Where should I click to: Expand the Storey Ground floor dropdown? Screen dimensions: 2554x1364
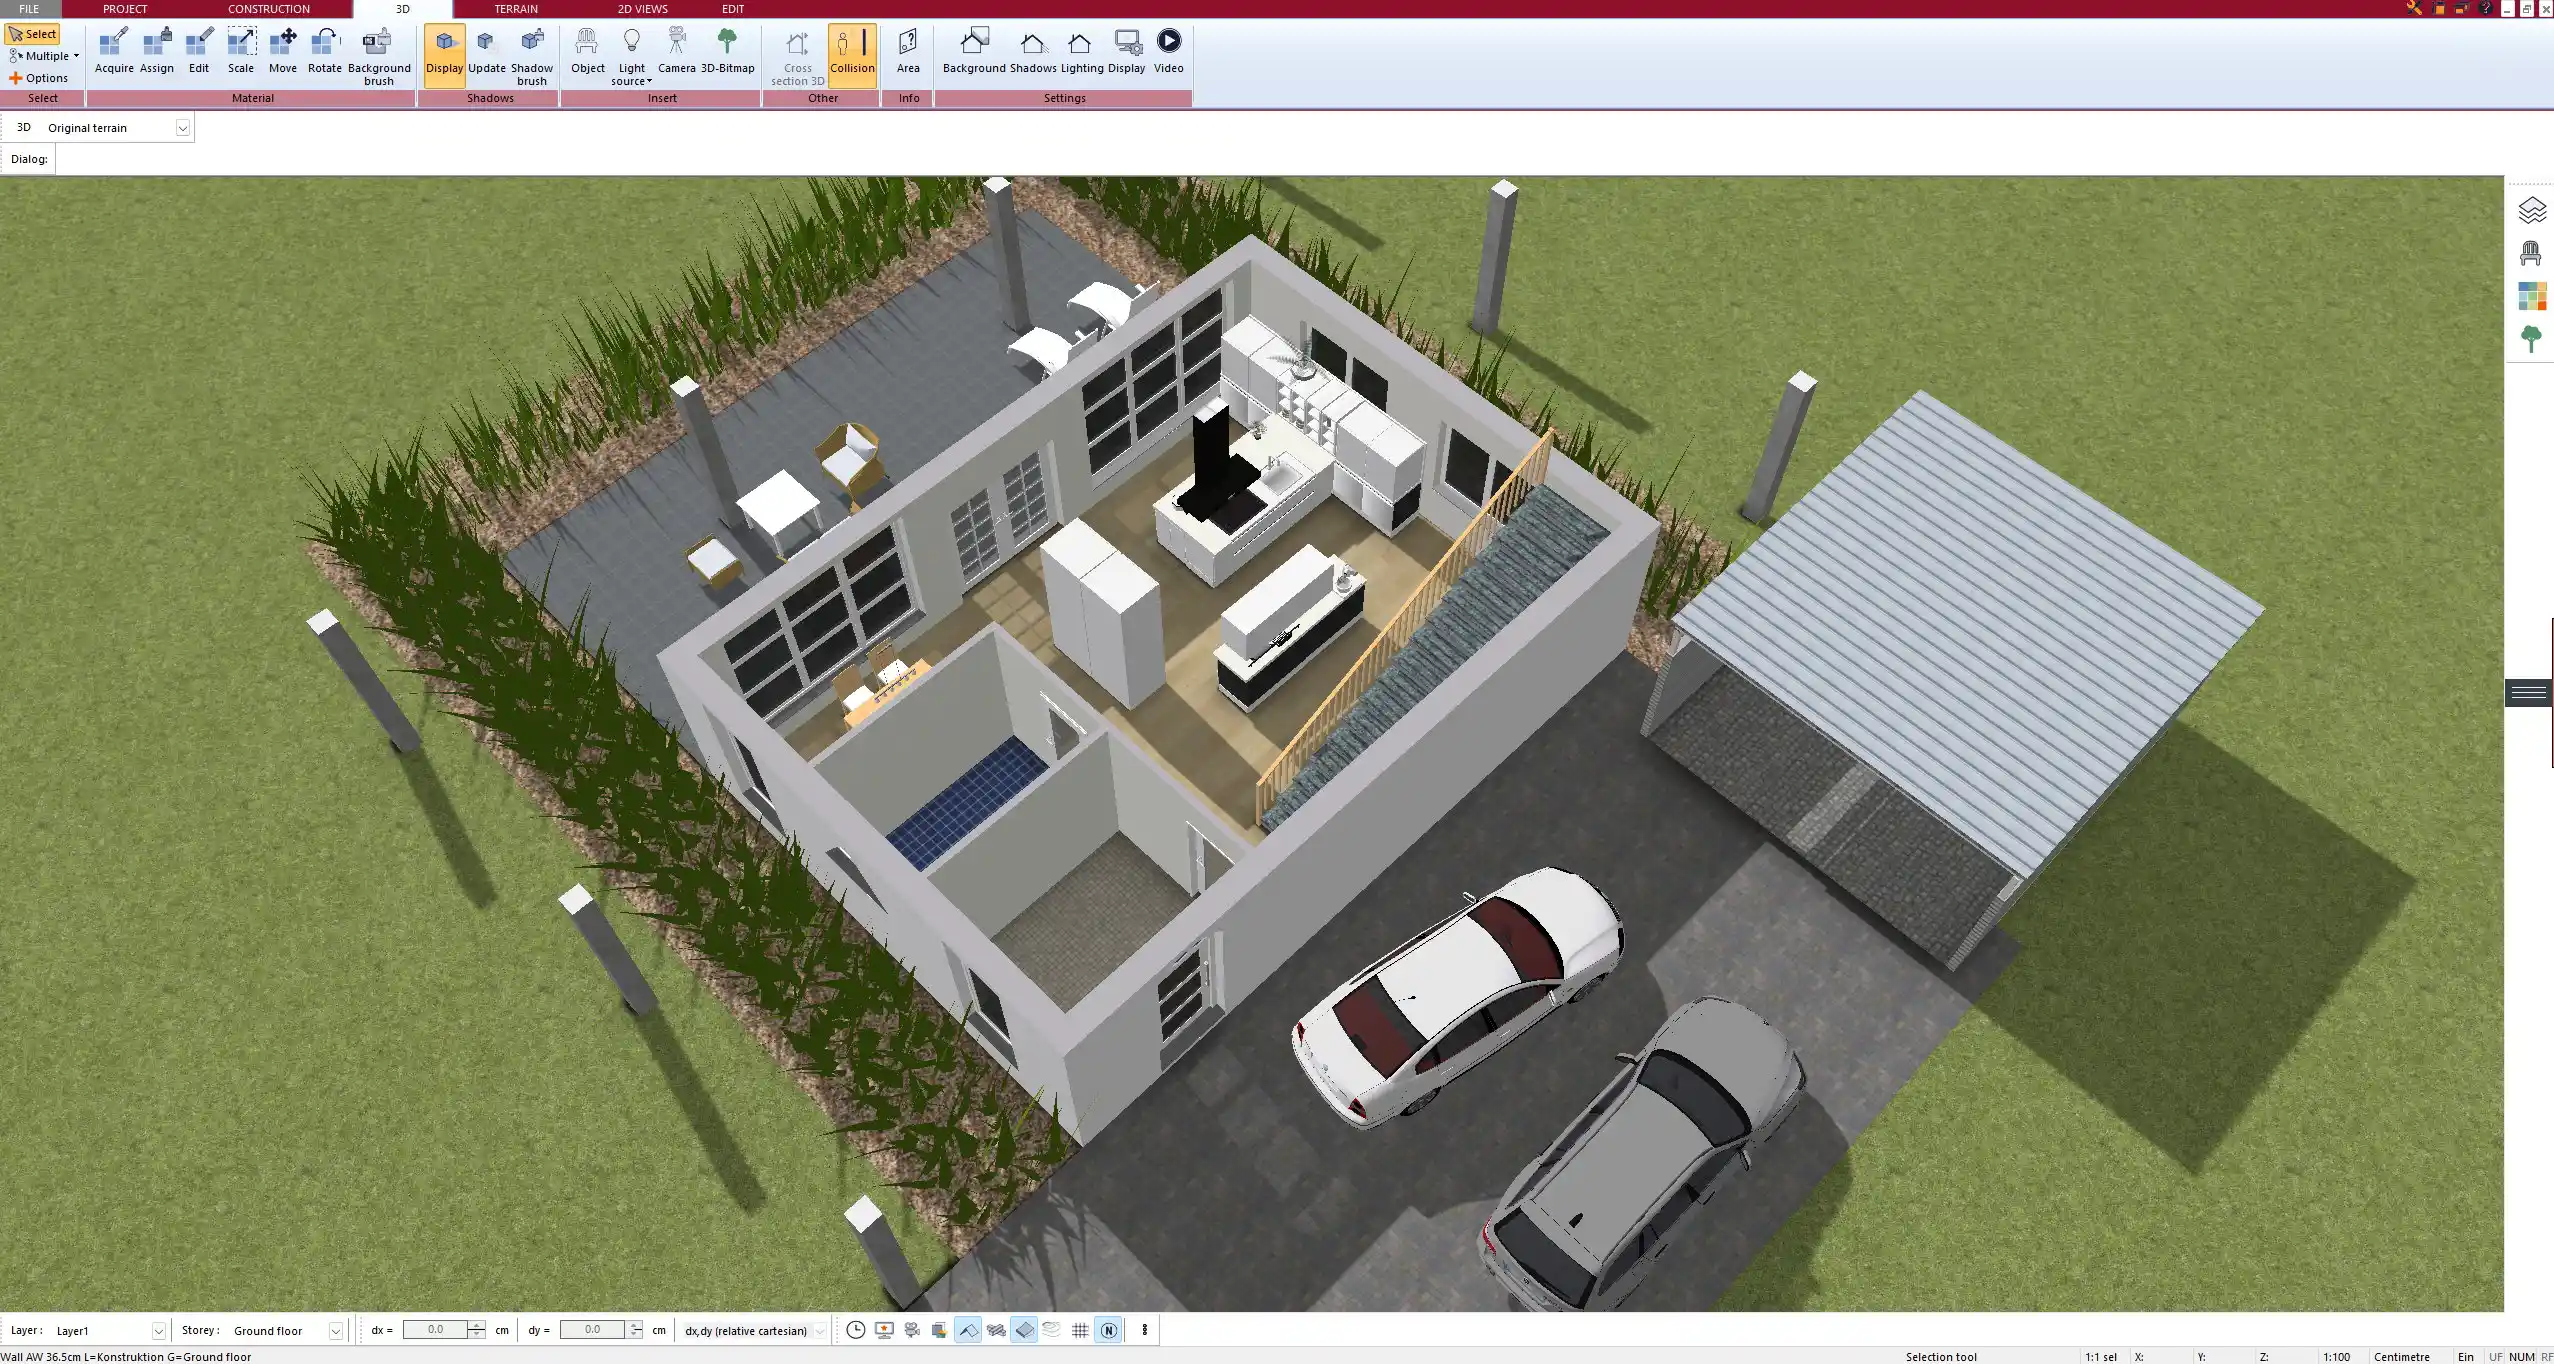point(336,1331)
